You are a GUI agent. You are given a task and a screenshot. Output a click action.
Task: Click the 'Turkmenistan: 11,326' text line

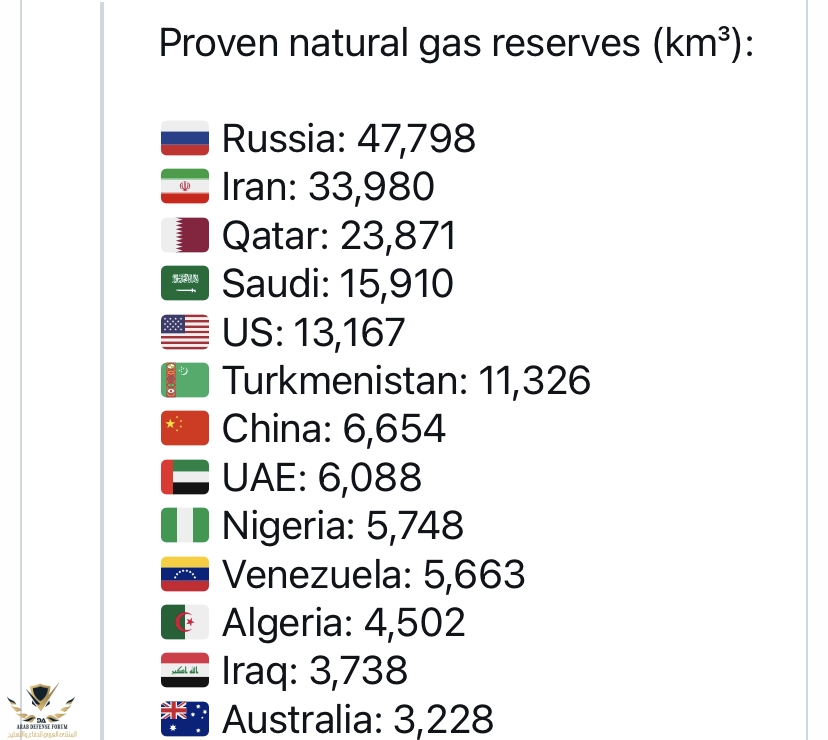[406, 380]
